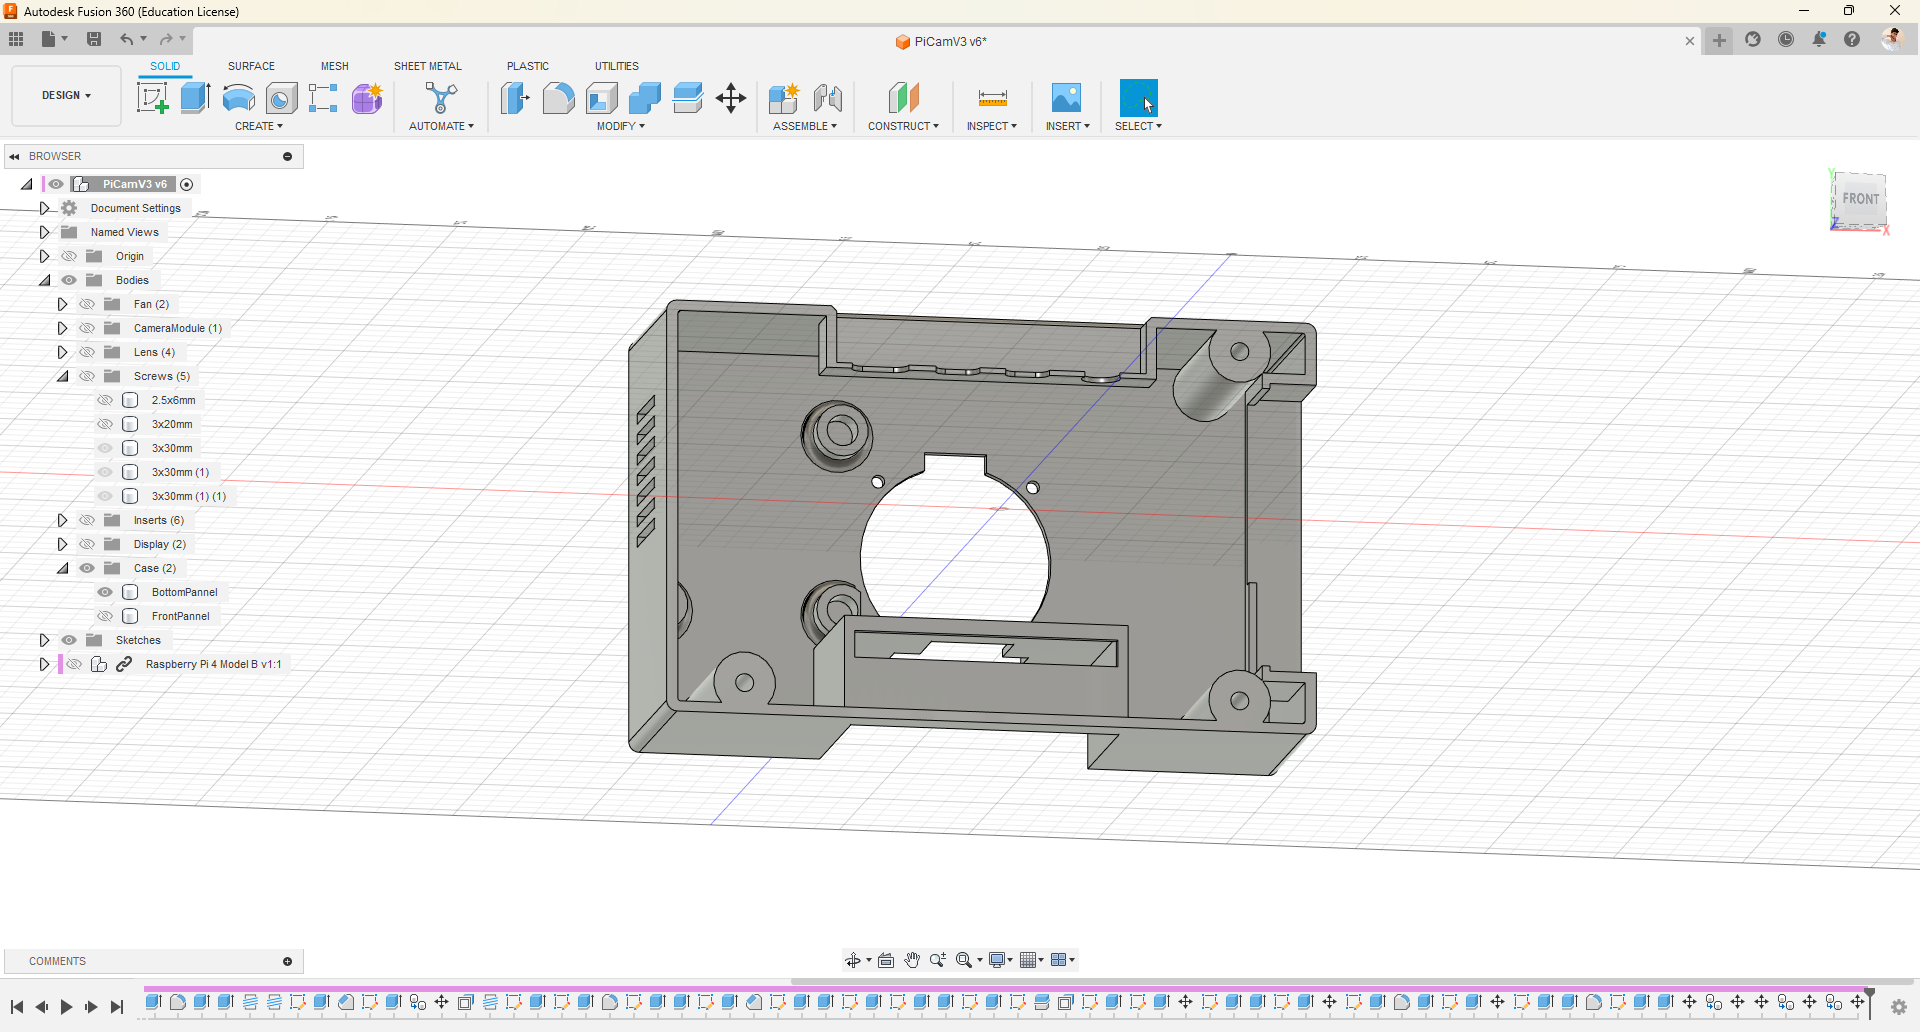The image size is (1920, 1032).
Task: Select the Shell tool icon
Action: pos(601,98)
